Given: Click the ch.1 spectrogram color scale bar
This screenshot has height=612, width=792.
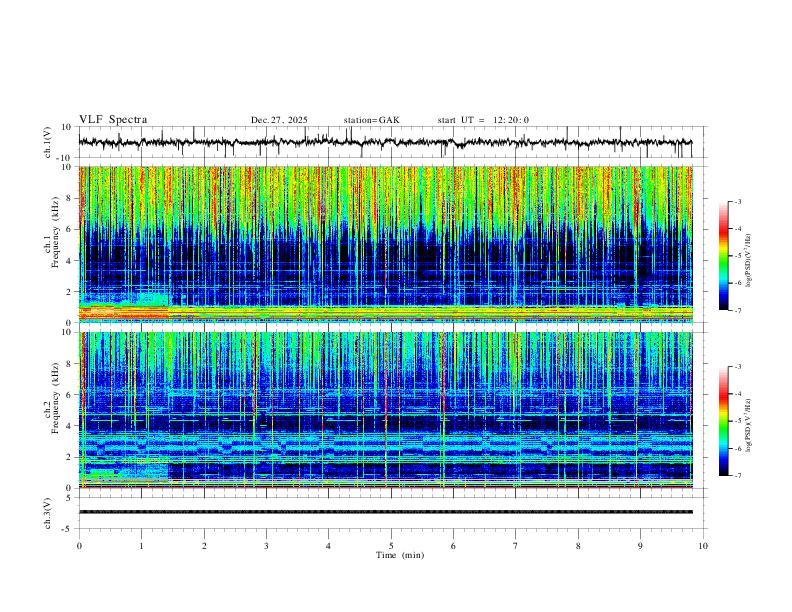Looking at the screenshot, I should click(724, 256).
